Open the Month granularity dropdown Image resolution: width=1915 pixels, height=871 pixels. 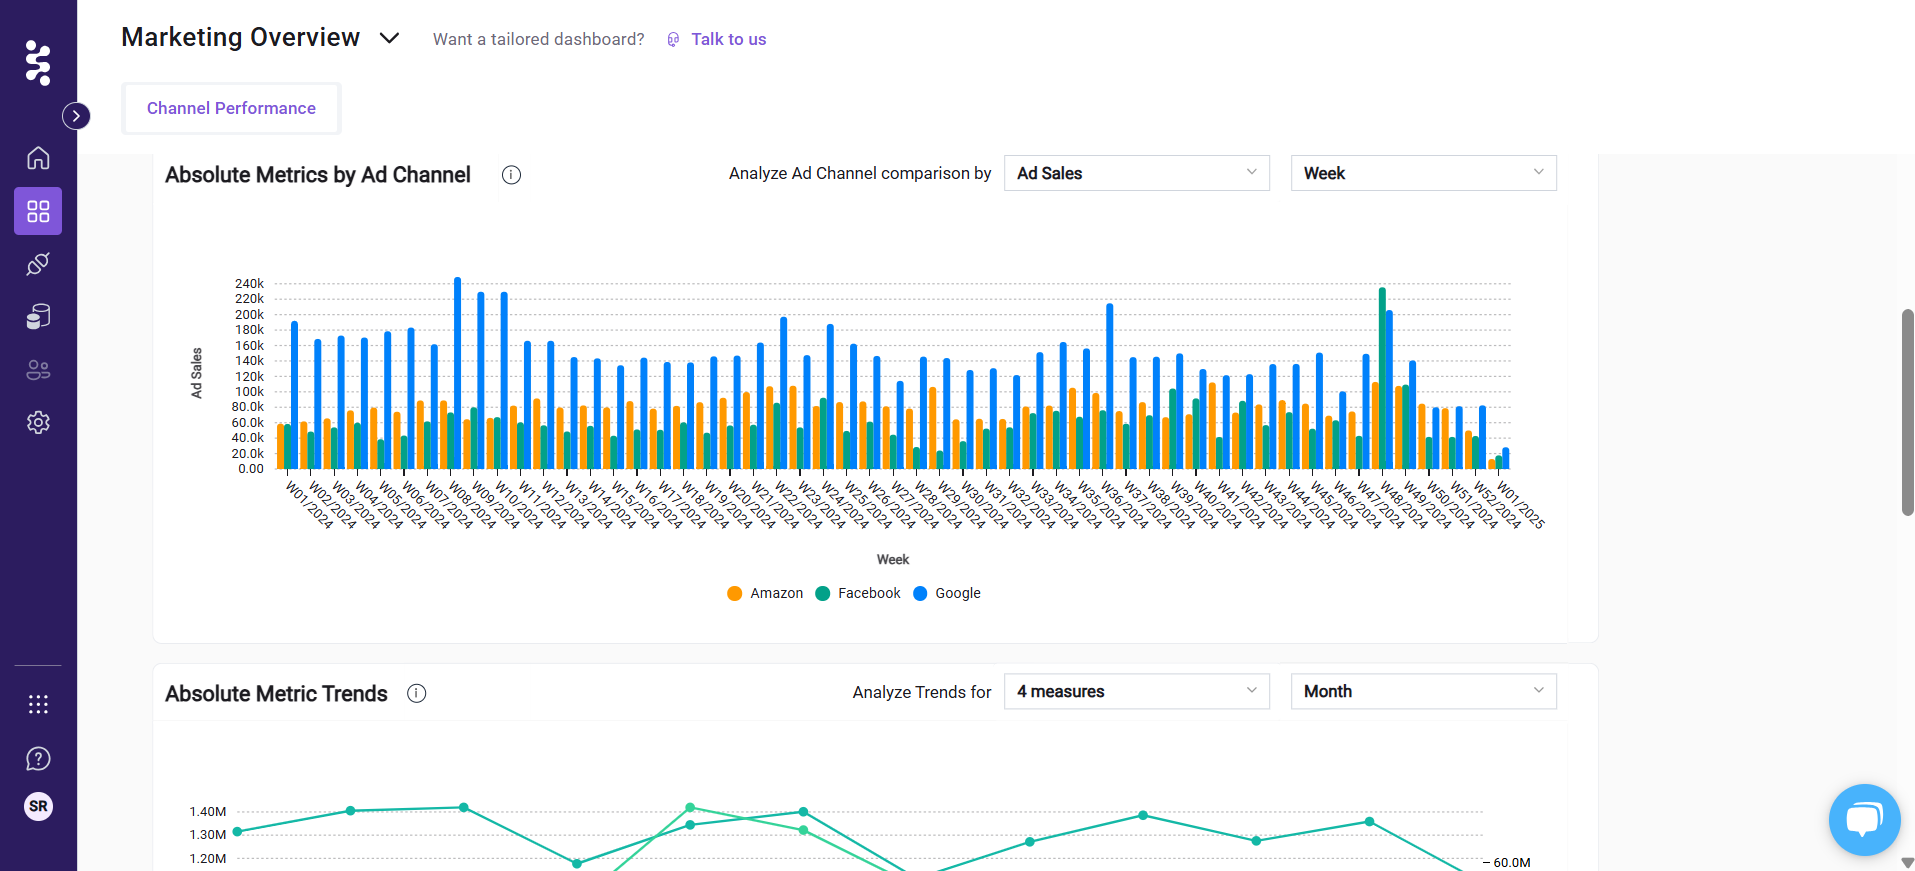click(1424, 691)
